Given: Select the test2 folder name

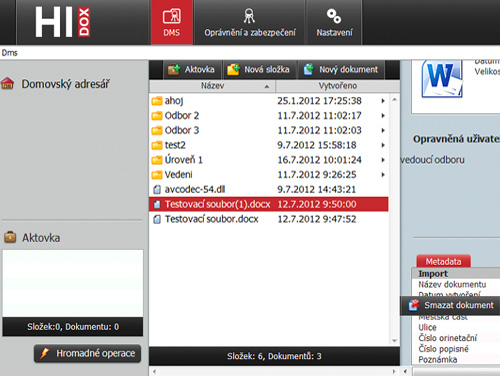Looking at the screenshot, I should (175, 145).
